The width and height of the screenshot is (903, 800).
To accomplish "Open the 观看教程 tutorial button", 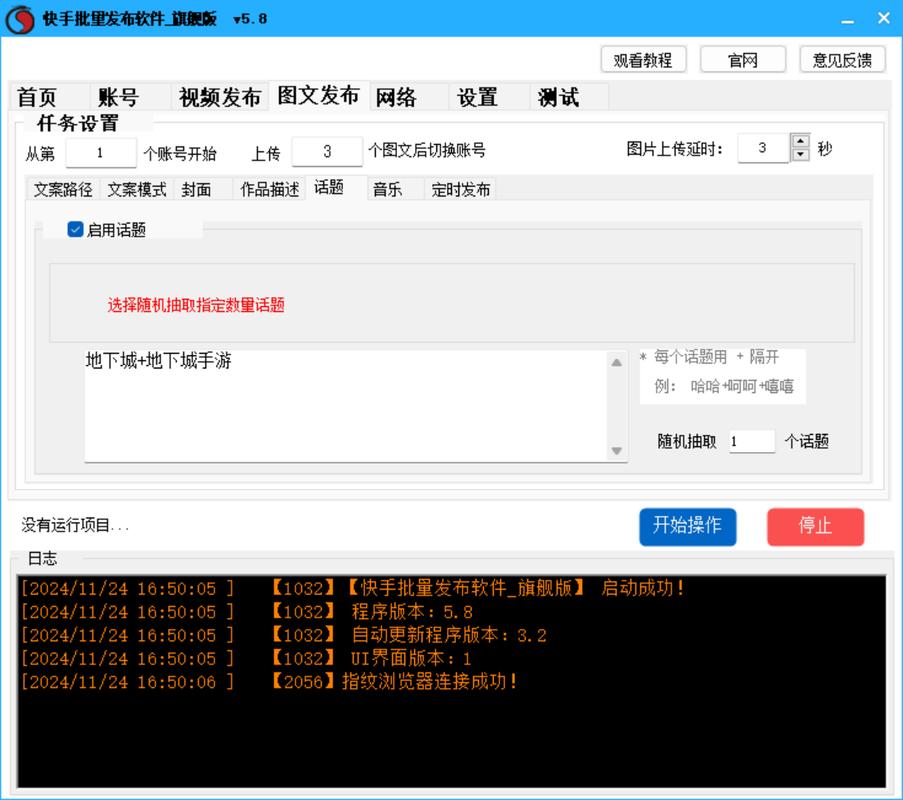I will click(x=643, y=60).
